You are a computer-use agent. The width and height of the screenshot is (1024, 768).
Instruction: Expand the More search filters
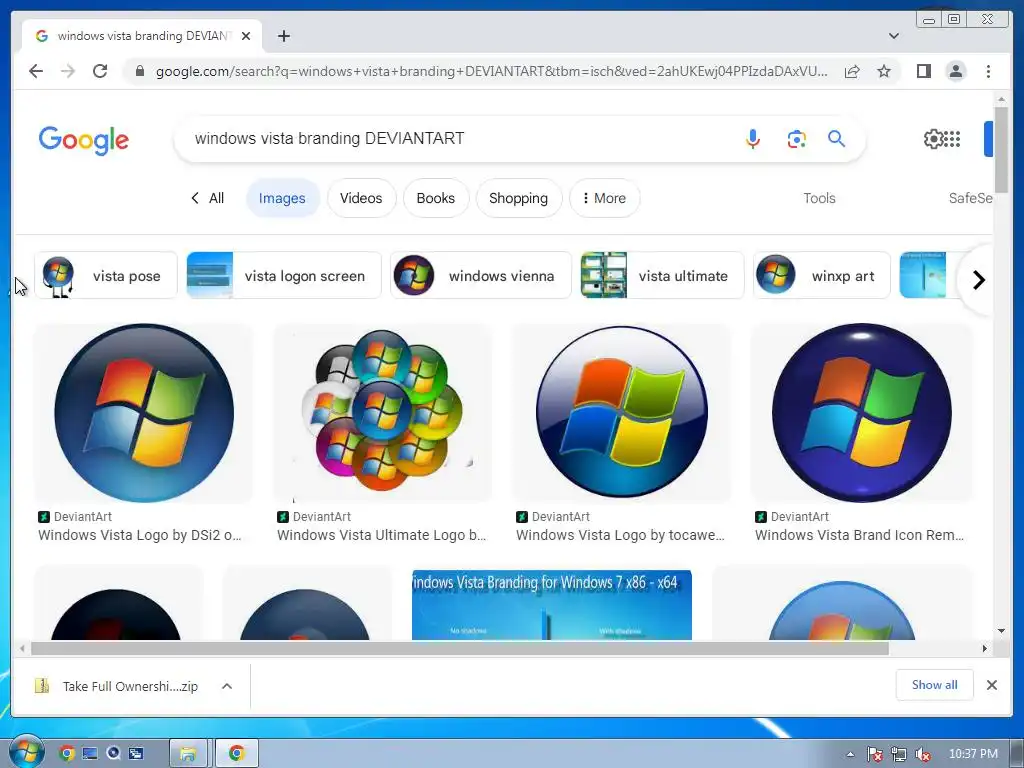[x=604, y=198]
